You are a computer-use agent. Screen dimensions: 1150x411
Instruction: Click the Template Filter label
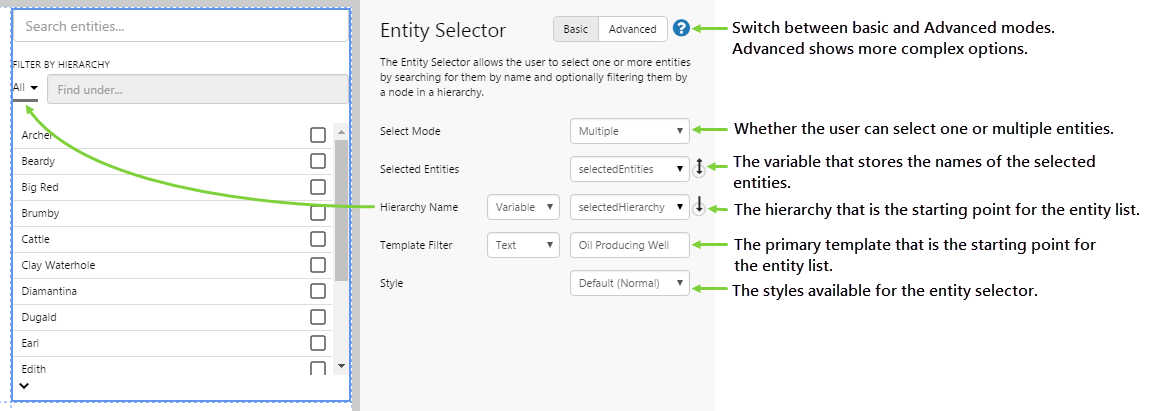click(416, 245)
